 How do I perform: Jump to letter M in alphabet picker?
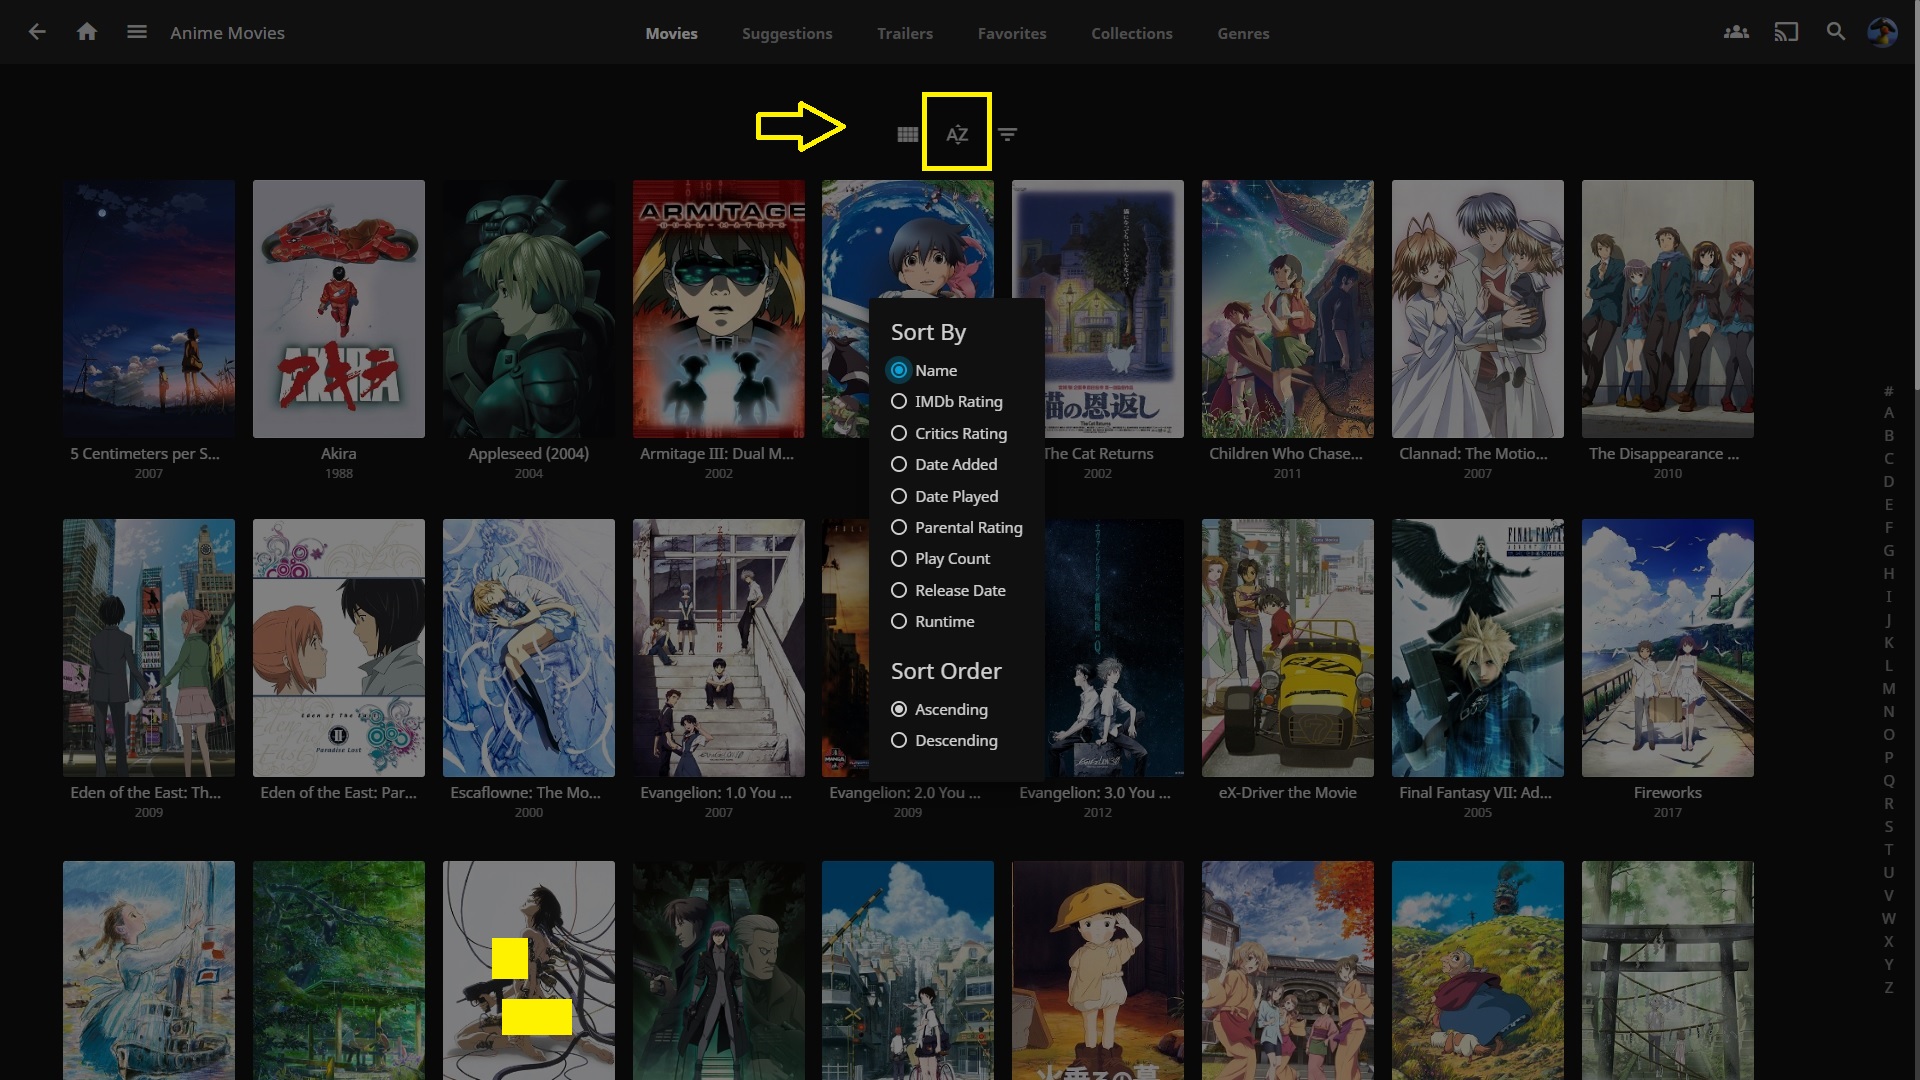click(1888, 688)
